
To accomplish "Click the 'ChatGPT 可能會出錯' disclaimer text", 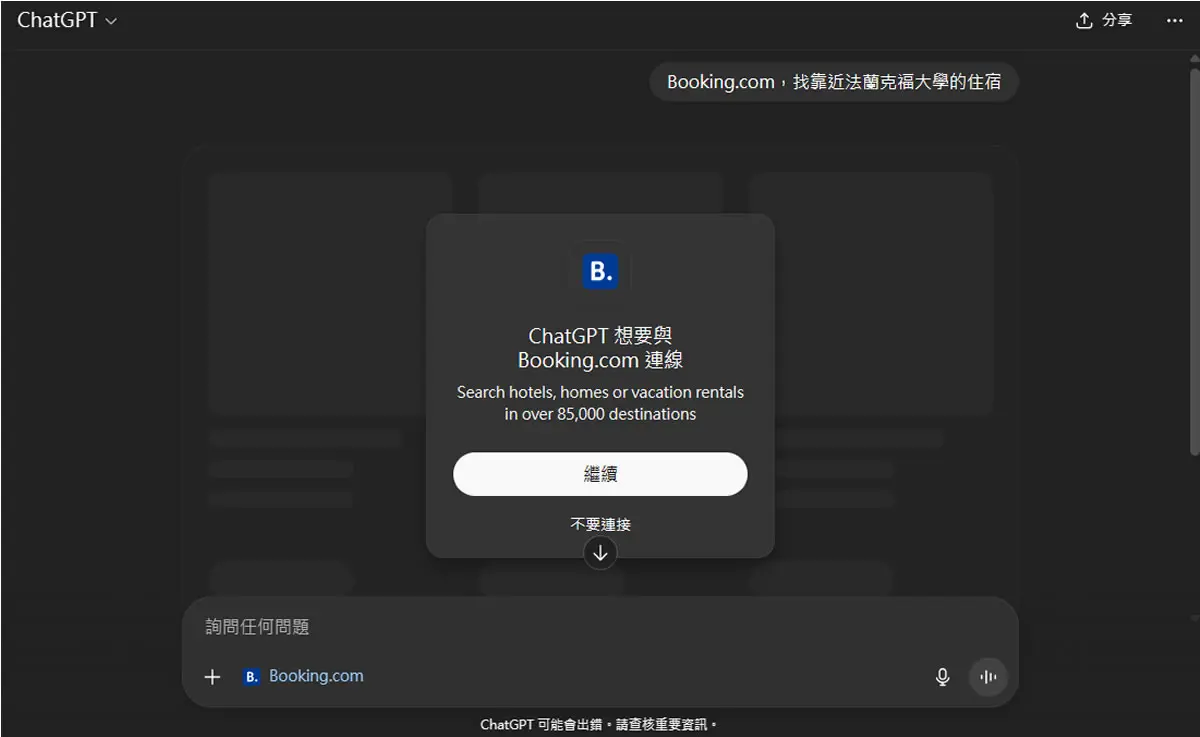I will [600, 725].
